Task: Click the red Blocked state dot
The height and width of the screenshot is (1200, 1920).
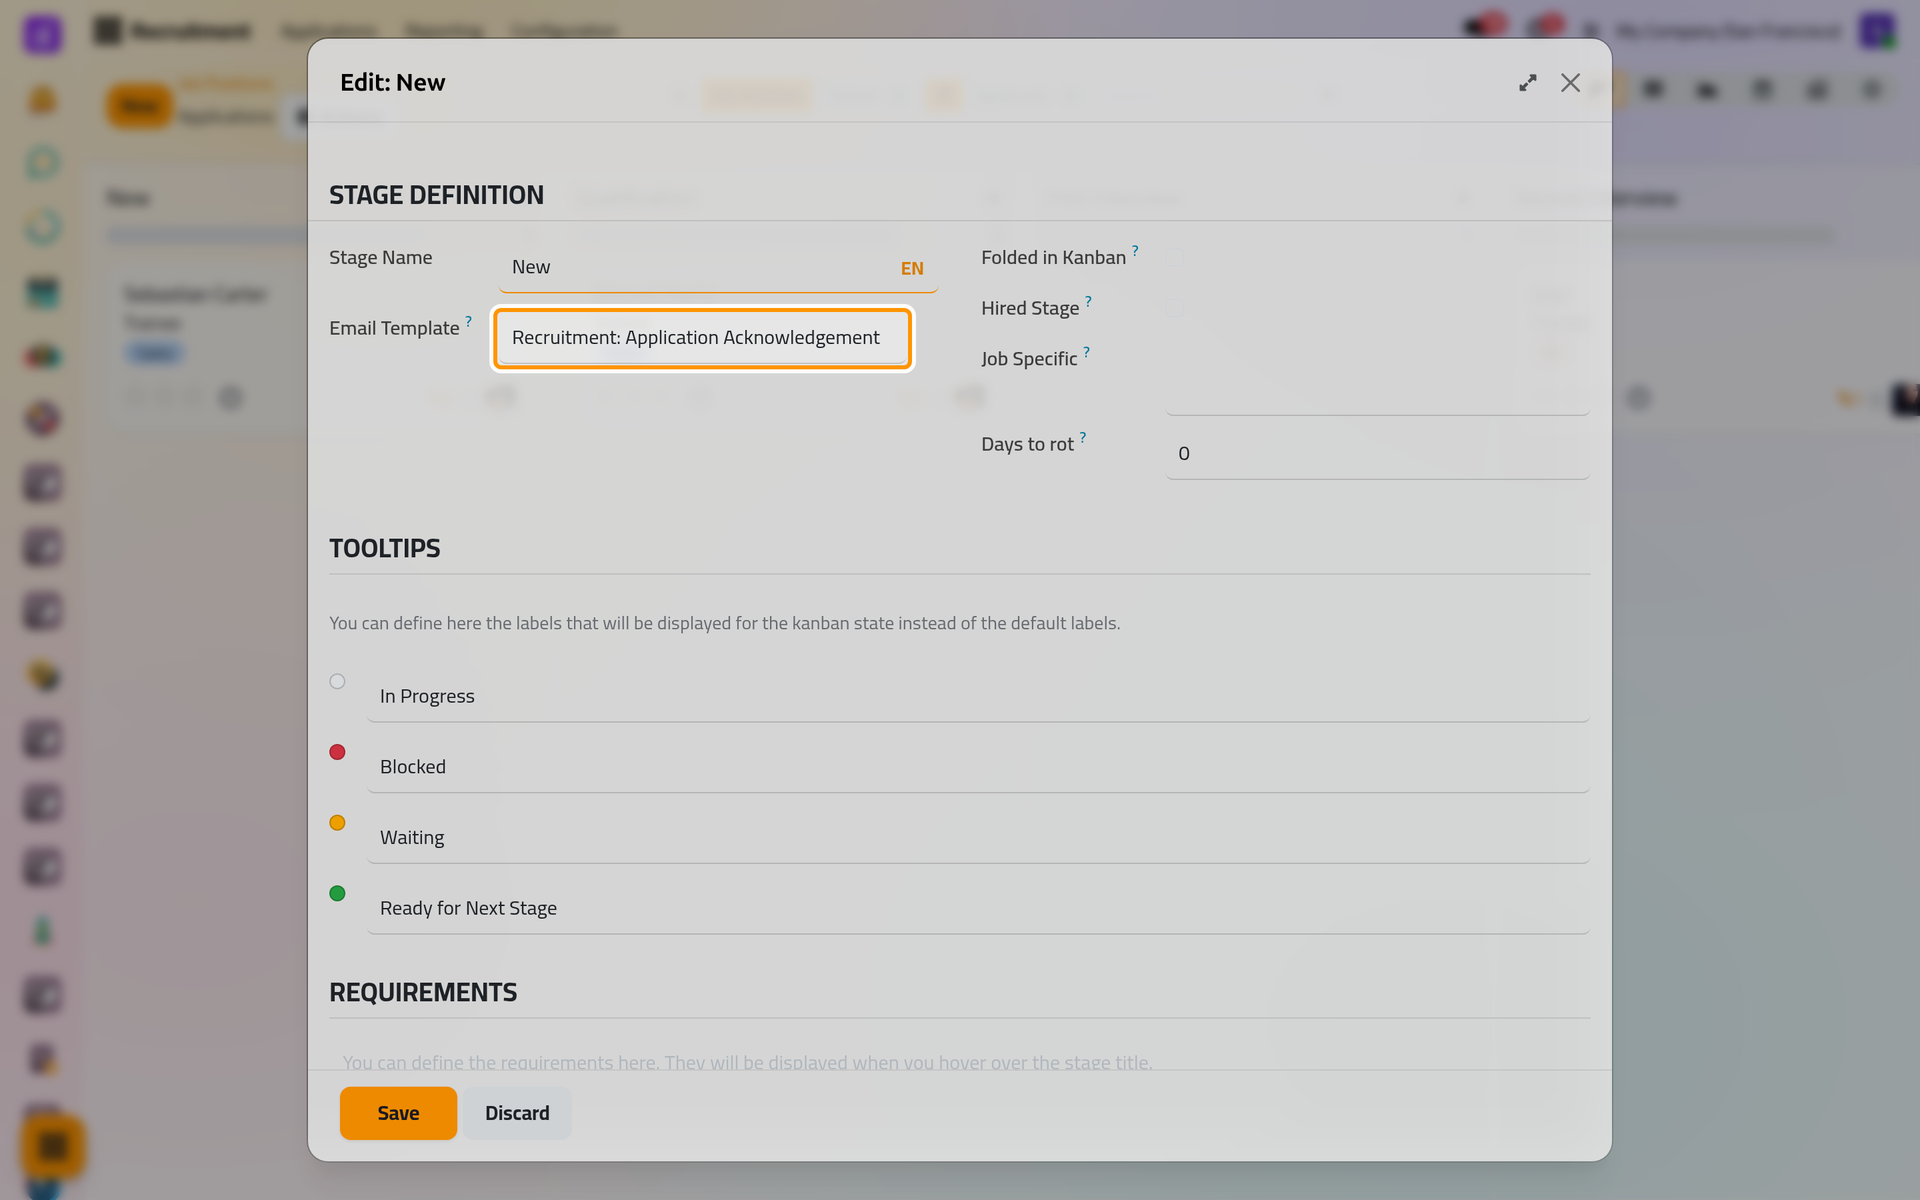Action: [x=337, y=752]
